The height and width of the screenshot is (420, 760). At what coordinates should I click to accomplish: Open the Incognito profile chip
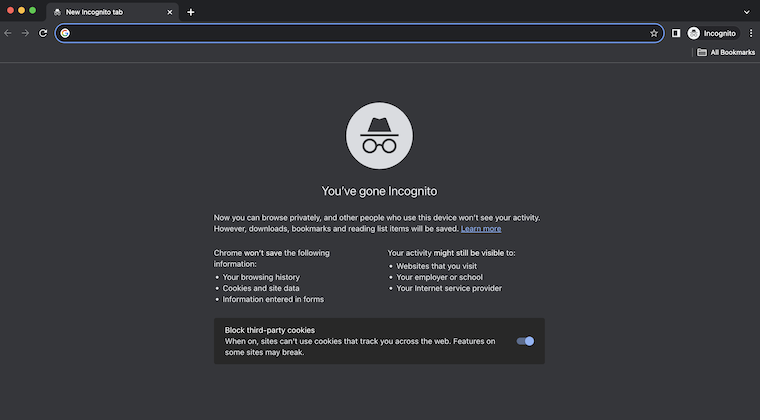(x=713, y=33)
